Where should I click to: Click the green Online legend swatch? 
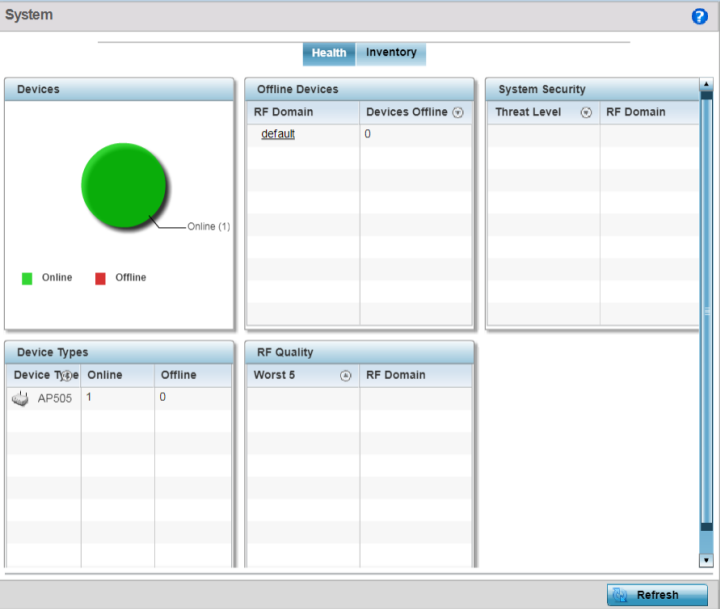pos(27,278)
